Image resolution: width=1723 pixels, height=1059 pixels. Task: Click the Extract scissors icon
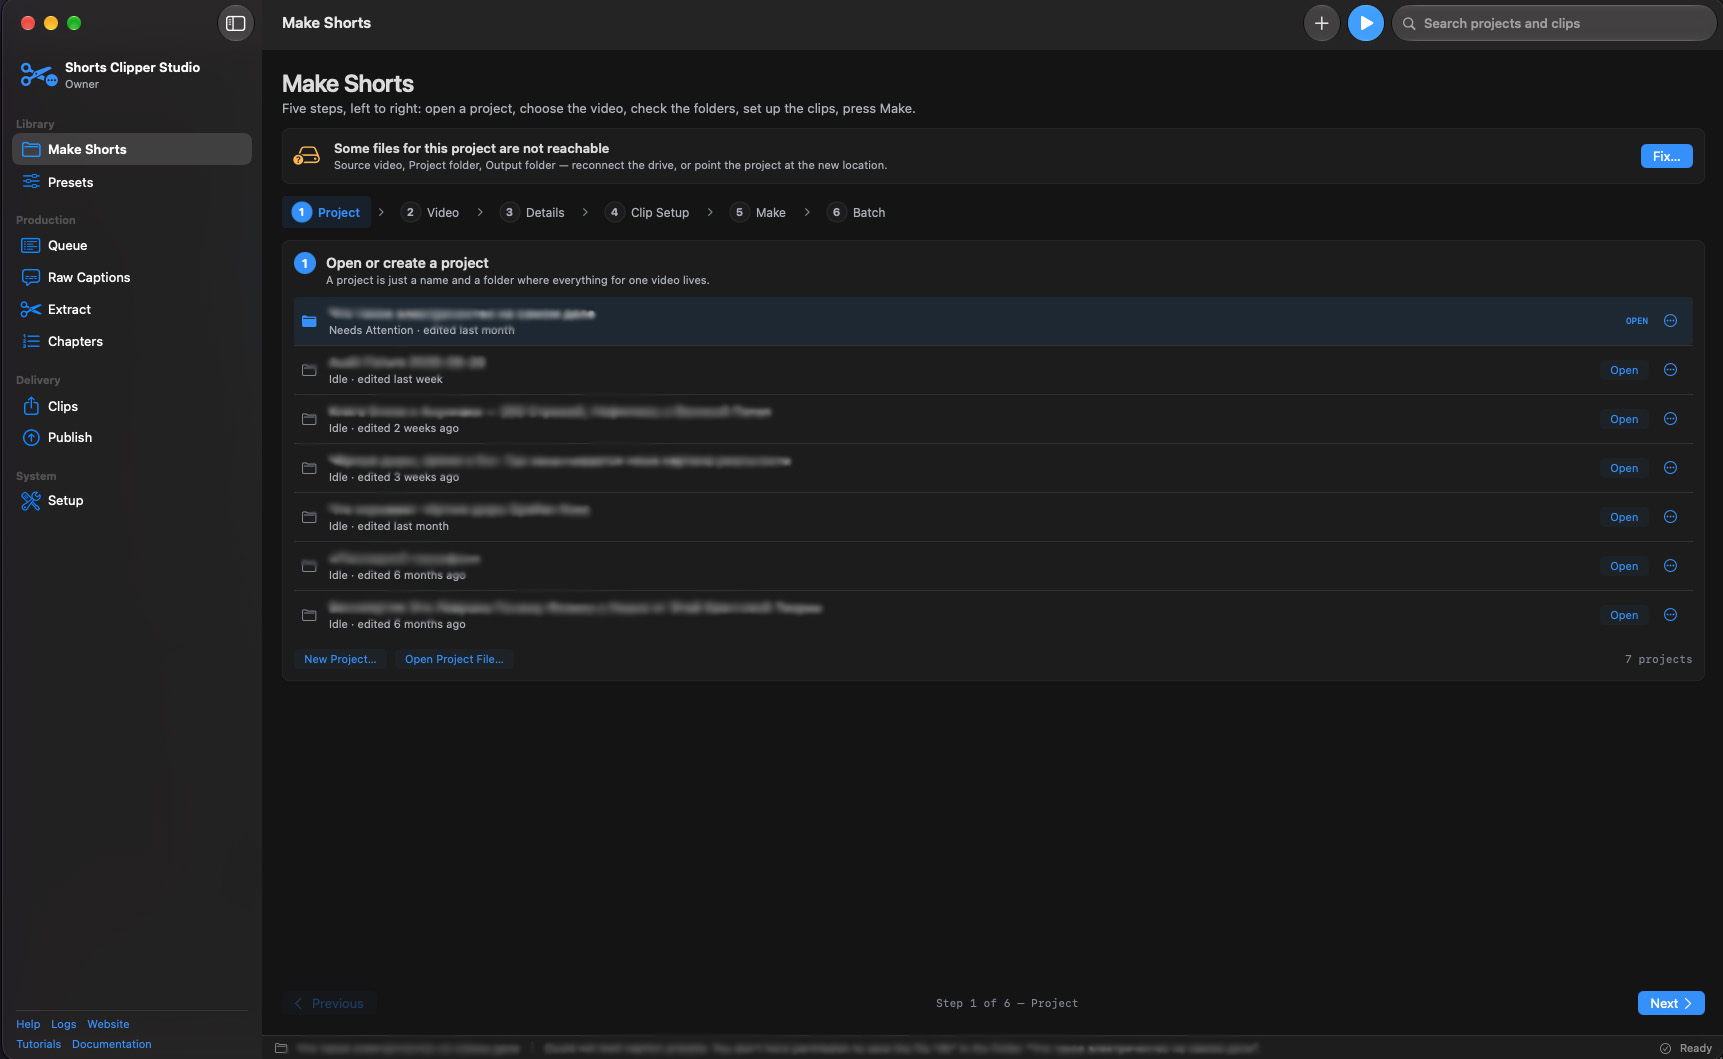point(31,309)
